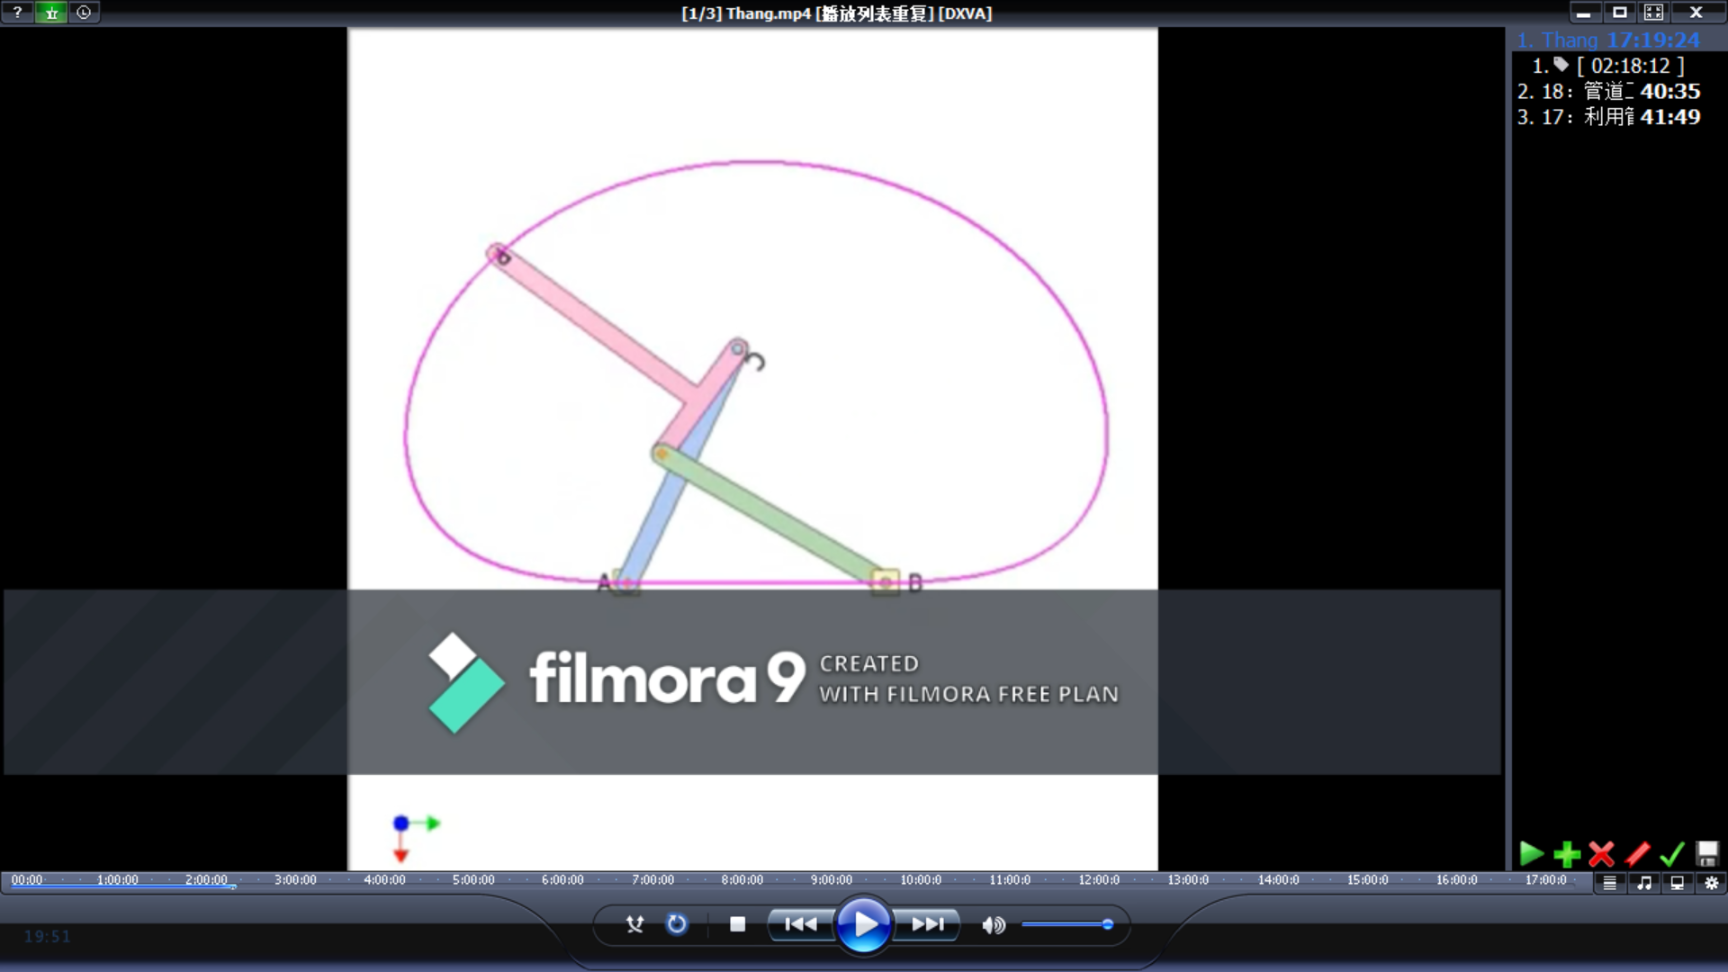This screenshot has width=1728, height=972.
Task: Toggle shuffle playback
Action: 635,925
